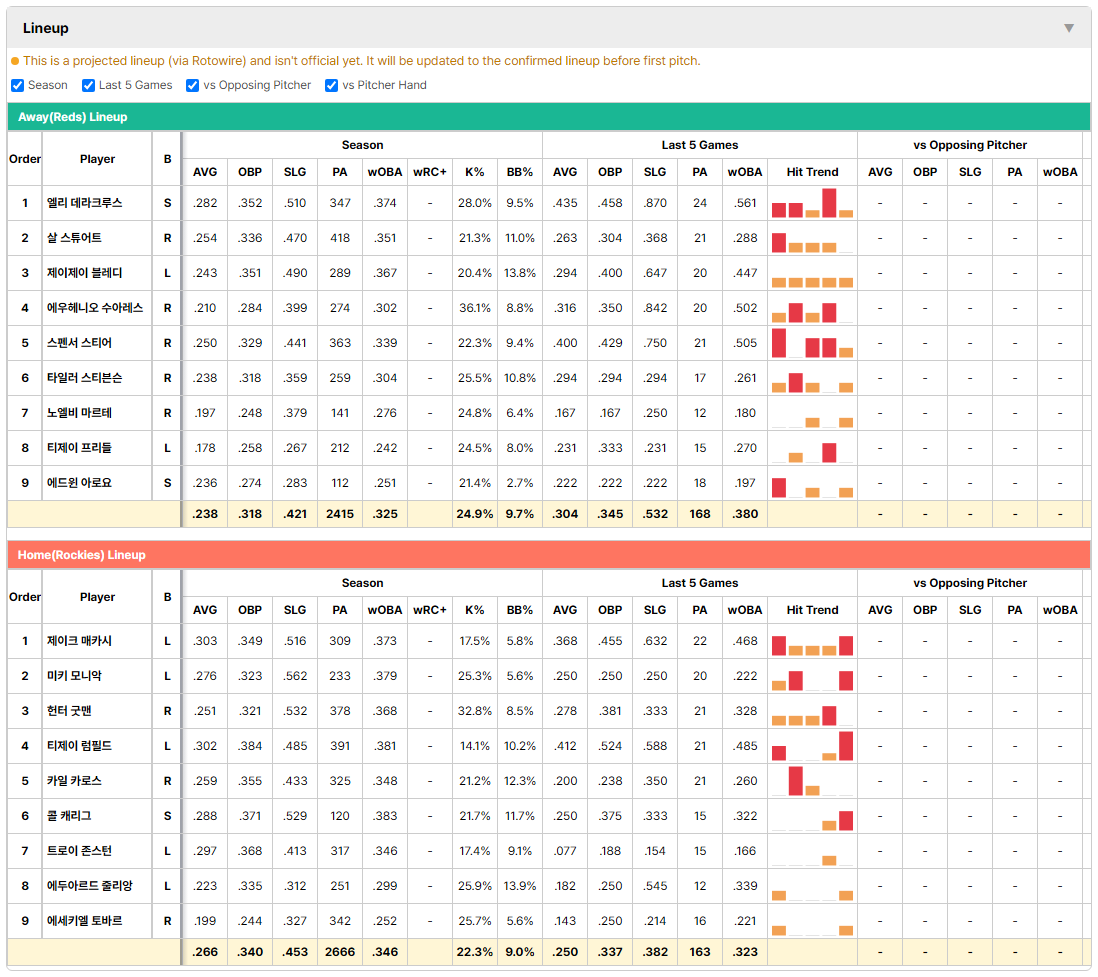
Task: Click the orange notice dot icon
Action: click(15, 61)
